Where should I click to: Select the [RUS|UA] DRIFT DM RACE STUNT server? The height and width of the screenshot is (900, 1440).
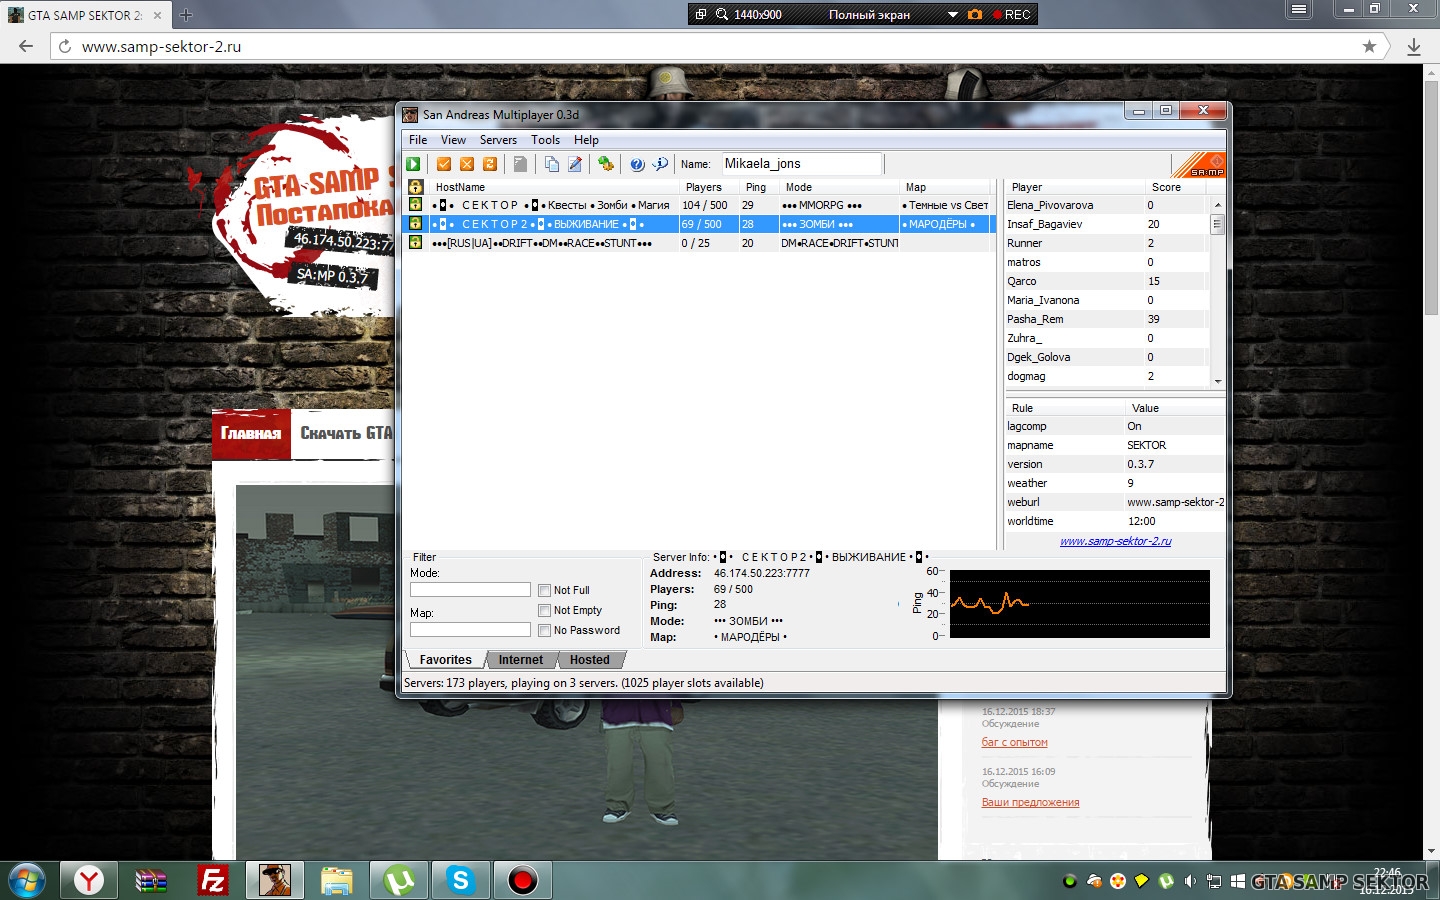pos(698,243)
